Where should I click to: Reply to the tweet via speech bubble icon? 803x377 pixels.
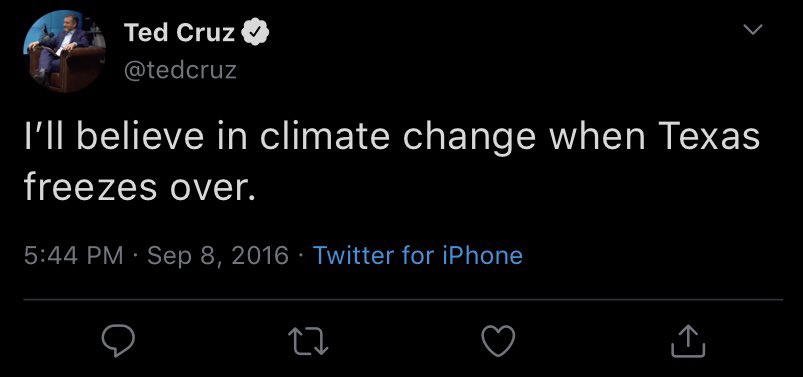(x=118, y=342)
